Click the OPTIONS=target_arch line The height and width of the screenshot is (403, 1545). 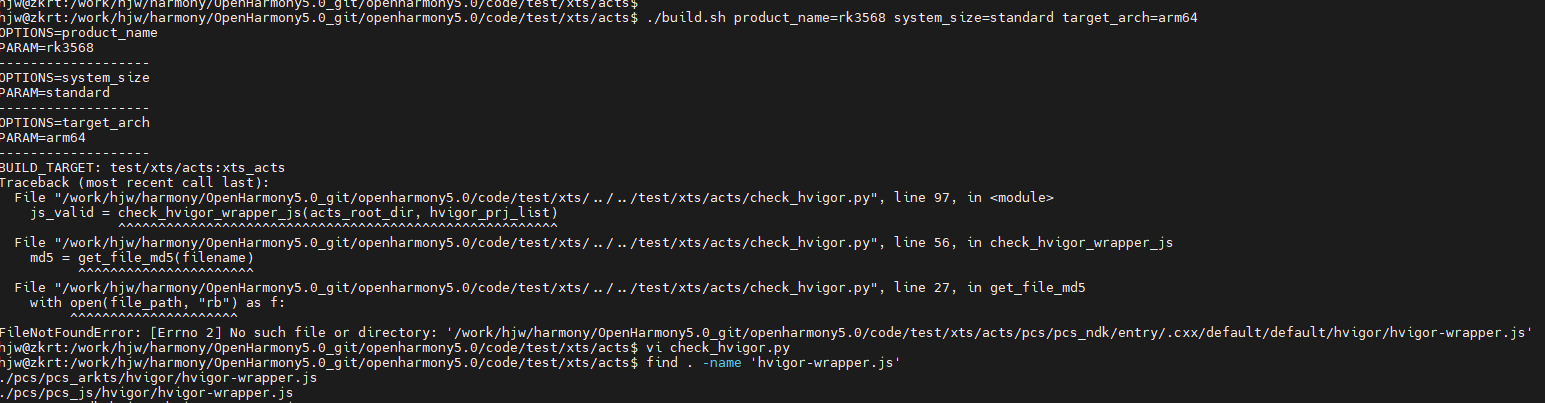74,122
